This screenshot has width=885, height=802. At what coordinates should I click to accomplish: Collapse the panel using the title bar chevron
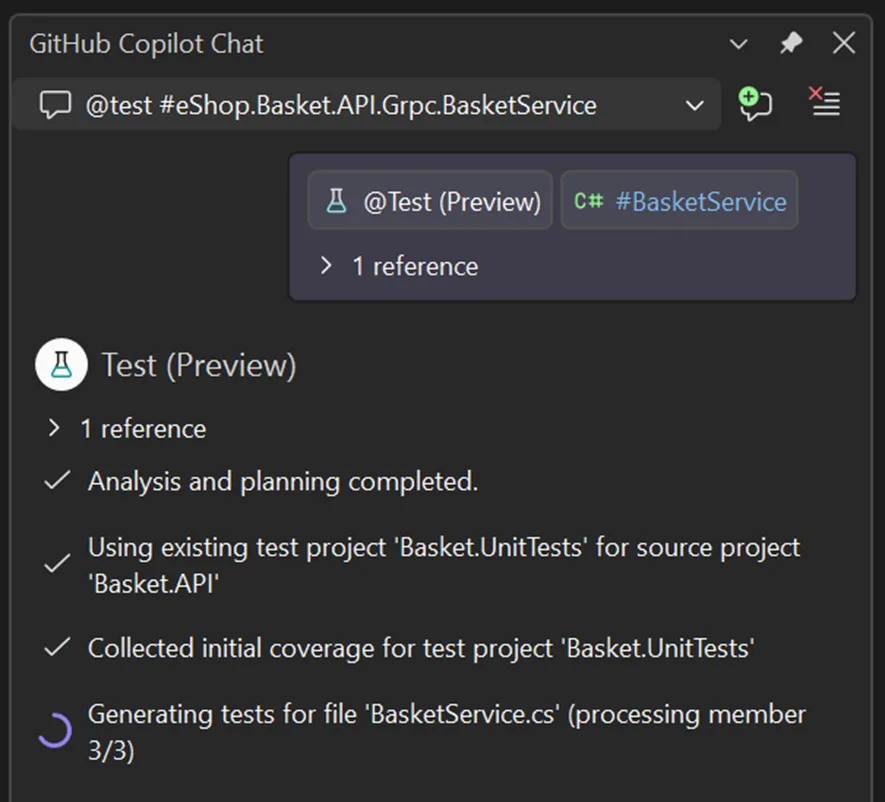click(738, 44)
